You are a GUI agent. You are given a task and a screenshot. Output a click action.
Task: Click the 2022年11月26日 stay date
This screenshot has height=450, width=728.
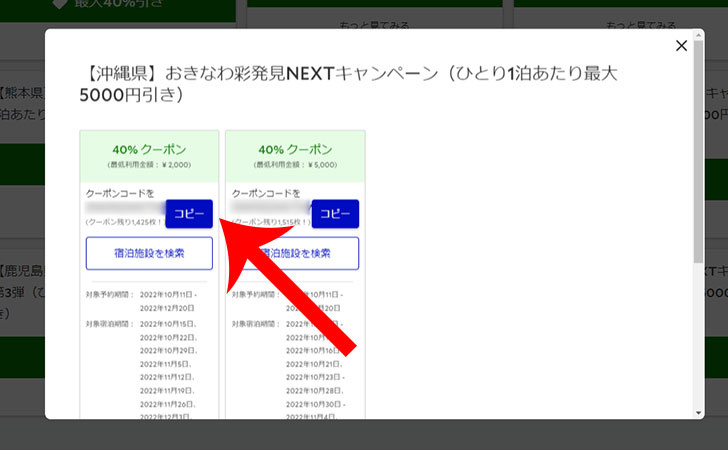(168, 404)
